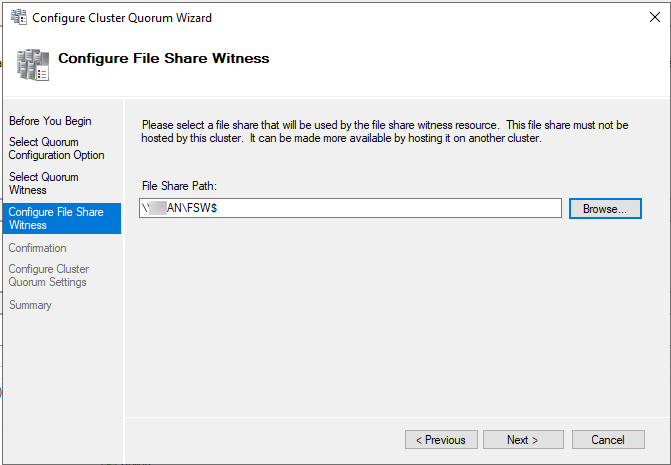Go back with the Previous button
Screen dimensions: 671x465
click(441, 440)
